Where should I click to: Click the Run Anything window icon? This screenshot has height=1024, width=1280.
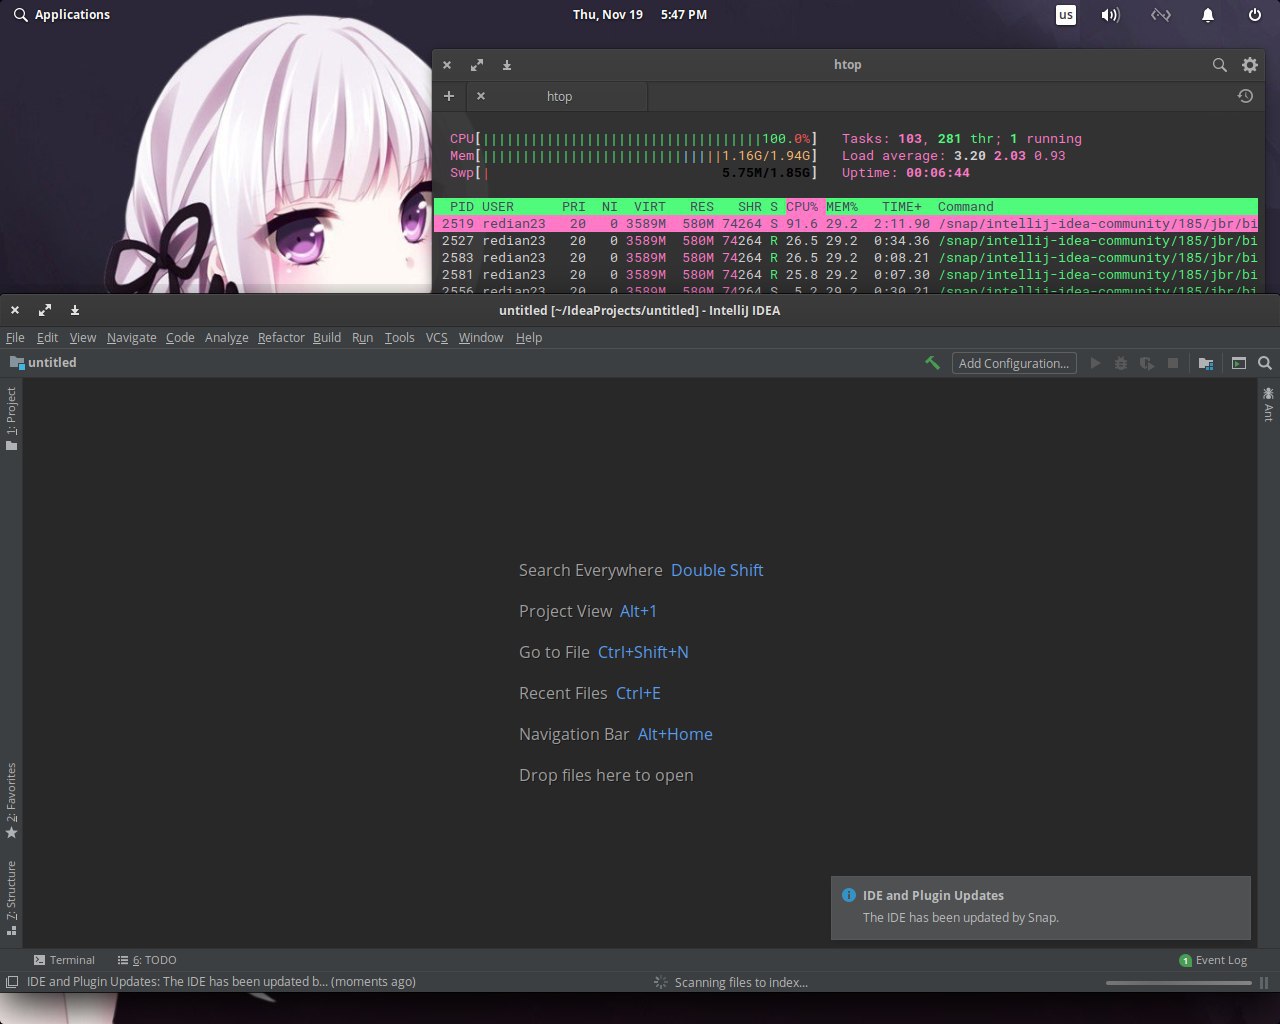[1238, 363]
